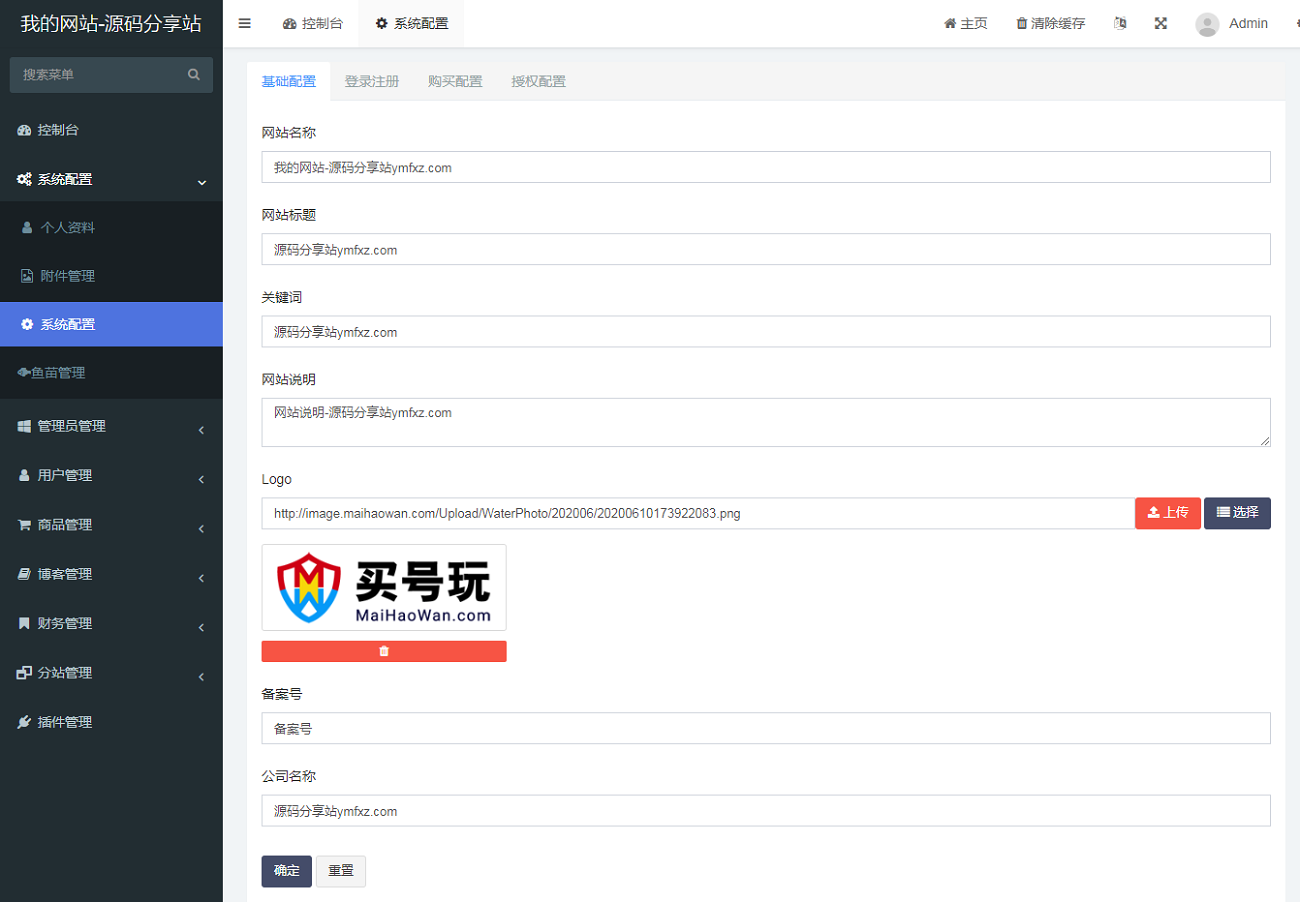Click the 重置 reset button
This screenshot has height=902, width=1300.
[341, 871]
